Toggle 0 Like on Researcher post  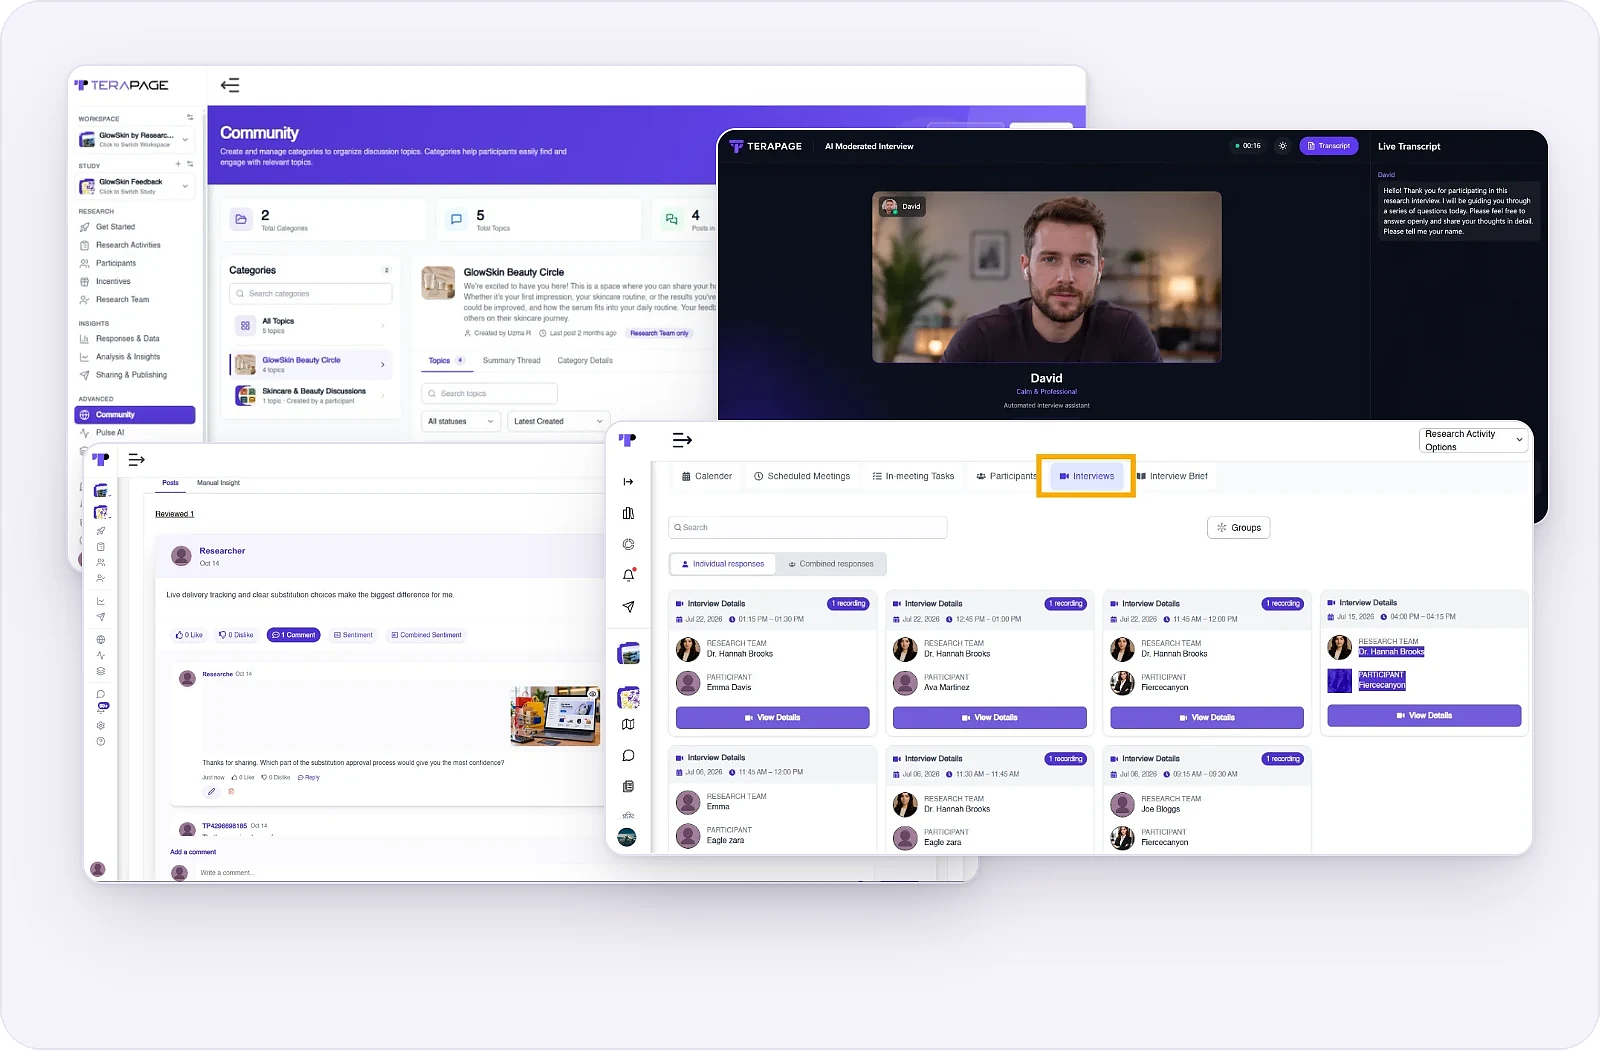[189, 635]
